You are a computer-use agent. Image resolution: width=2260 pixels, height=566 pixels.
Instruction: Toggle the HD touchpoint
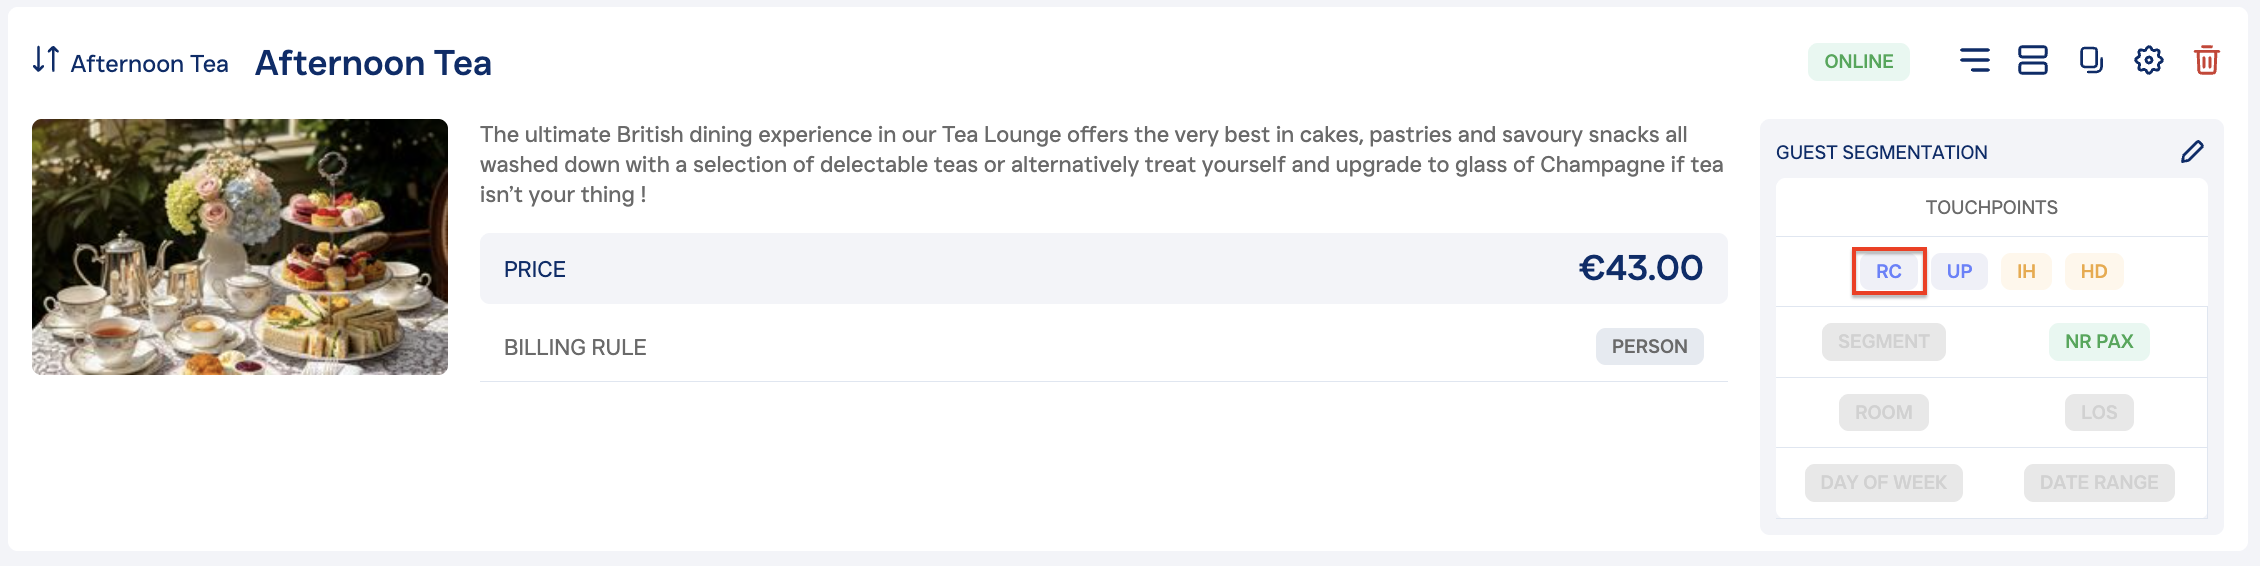coord(2094,271)
